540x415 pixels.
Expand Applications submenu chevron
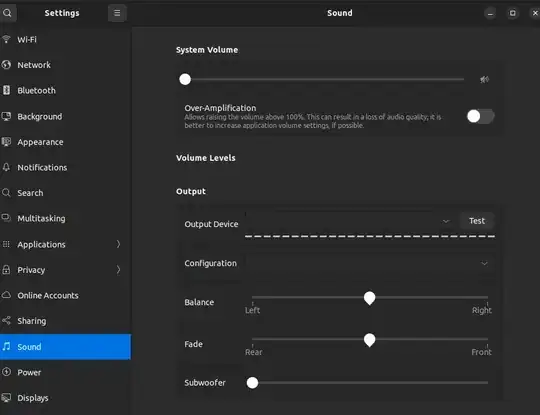[118, 244]
